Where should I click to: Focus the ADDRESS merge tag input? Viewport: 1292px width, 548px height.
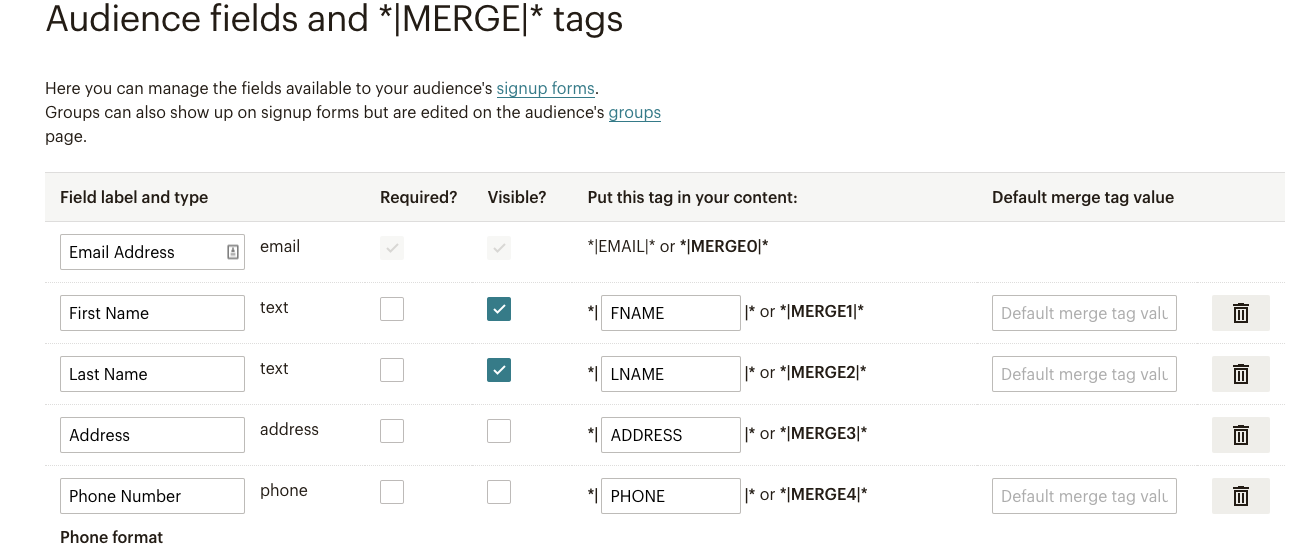point(670,435)
